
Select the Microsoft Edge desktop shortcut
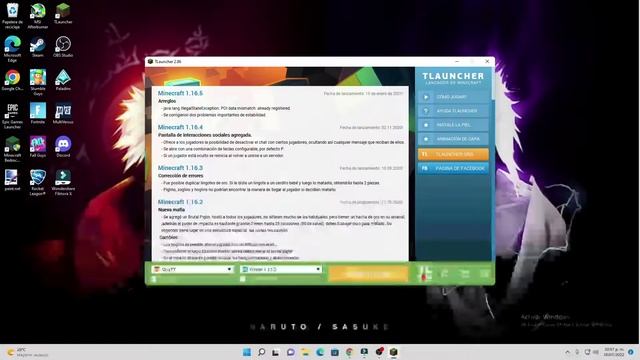click(13, 49)
